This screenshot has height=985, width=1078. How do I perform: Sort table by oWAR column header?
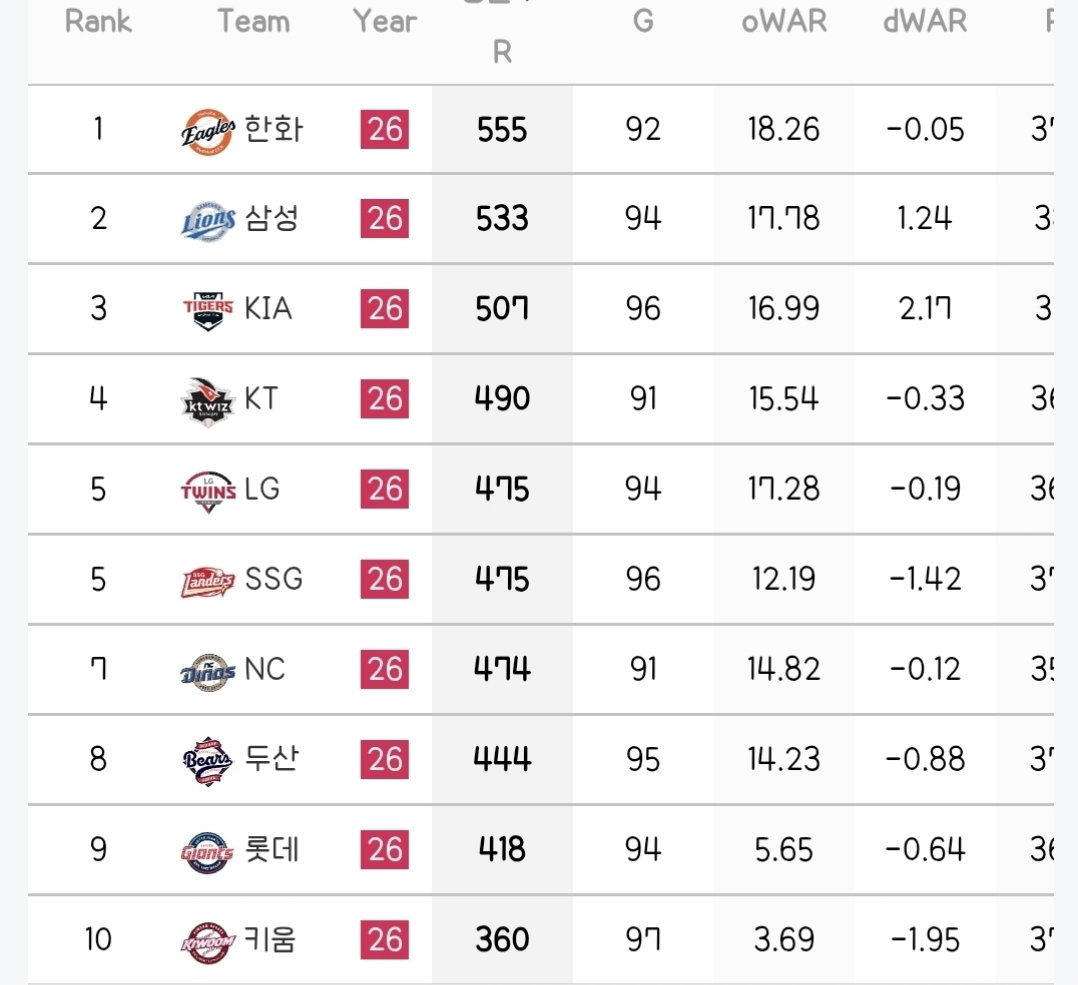784,21
